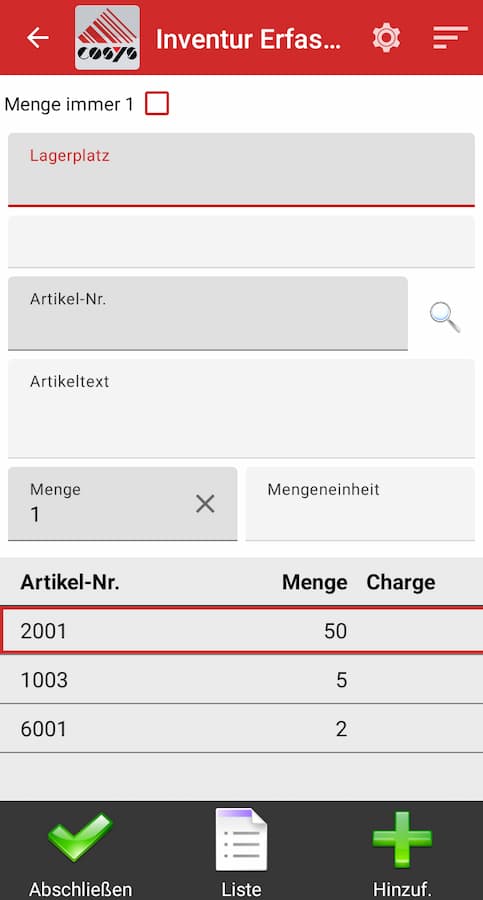
Task: Open the sort/filter menu icon
Action: pos(450,37)
